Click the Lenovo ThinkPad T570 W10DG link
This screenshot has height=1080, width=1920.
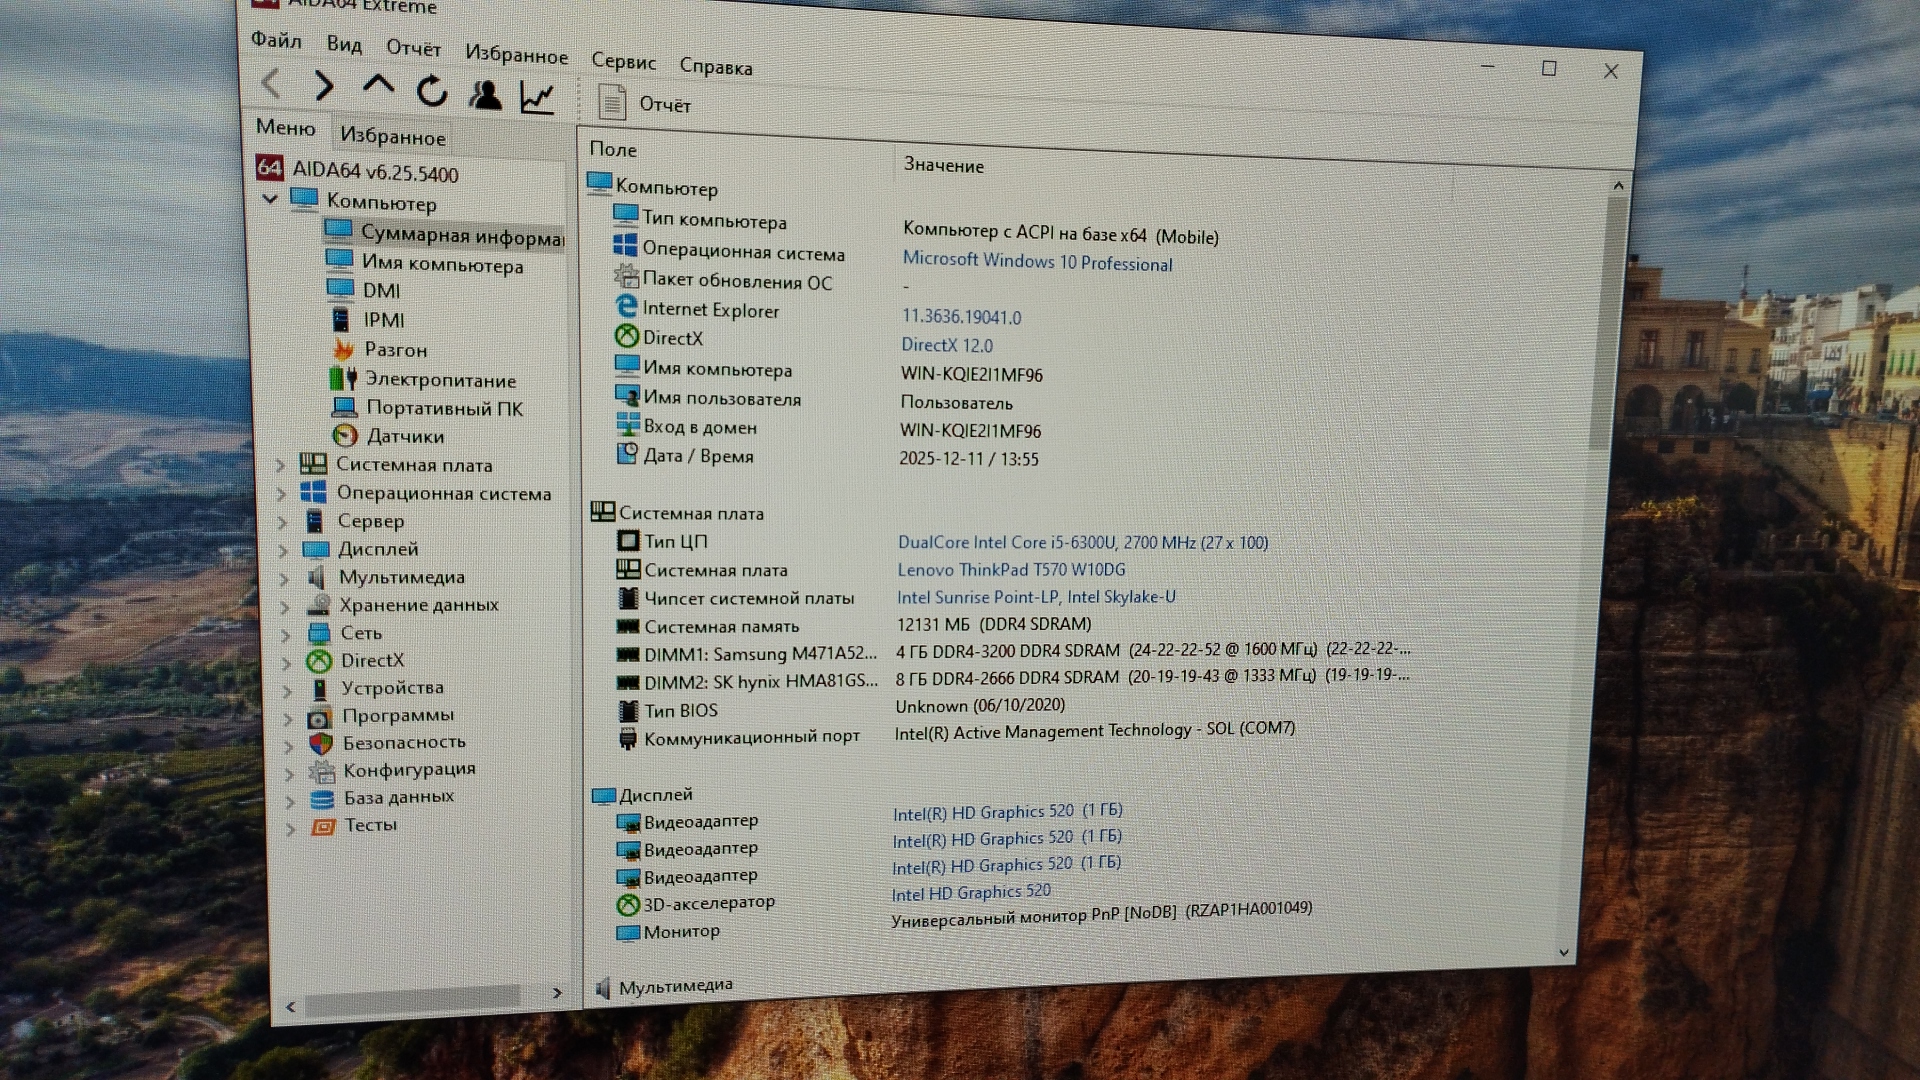pos(1010,570)
